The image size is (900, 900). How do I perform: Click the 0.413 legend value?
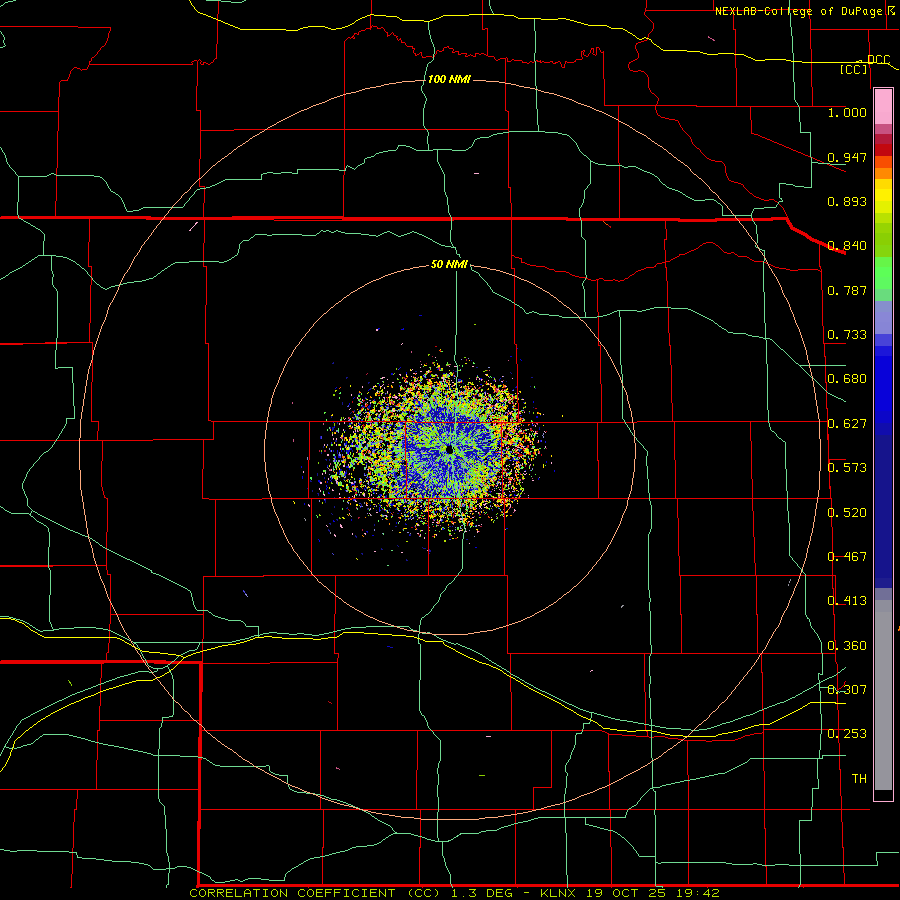[847, 600]
